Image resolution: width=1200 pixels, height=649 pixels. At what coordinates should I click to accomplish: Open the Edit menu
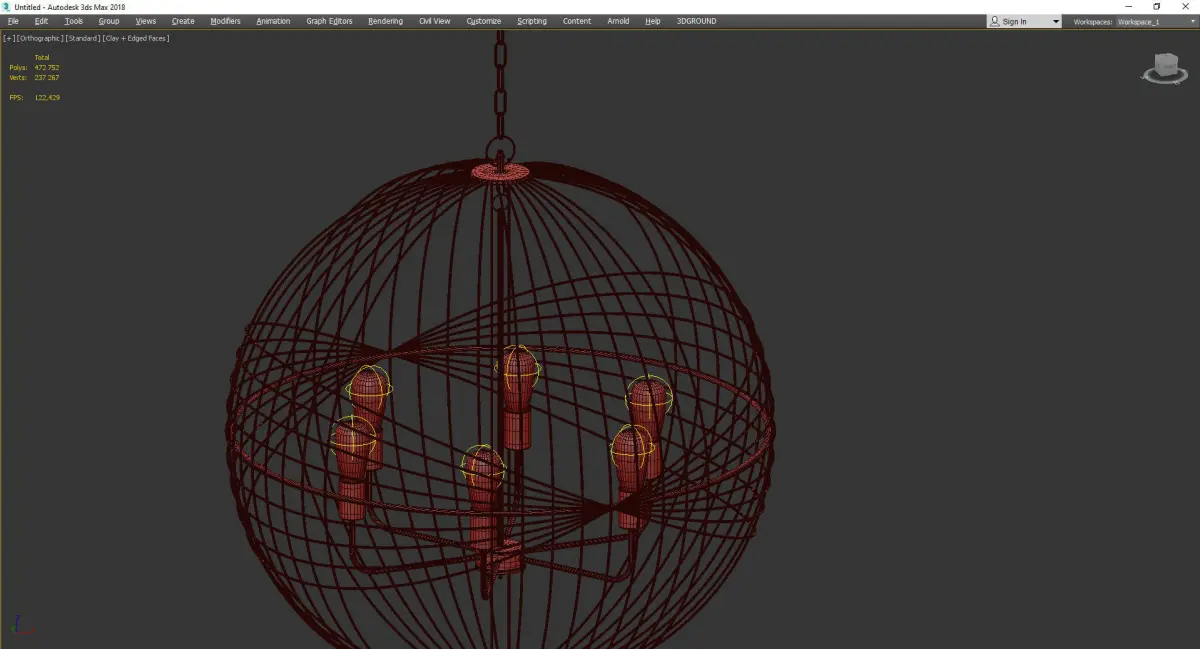(41, 21)
